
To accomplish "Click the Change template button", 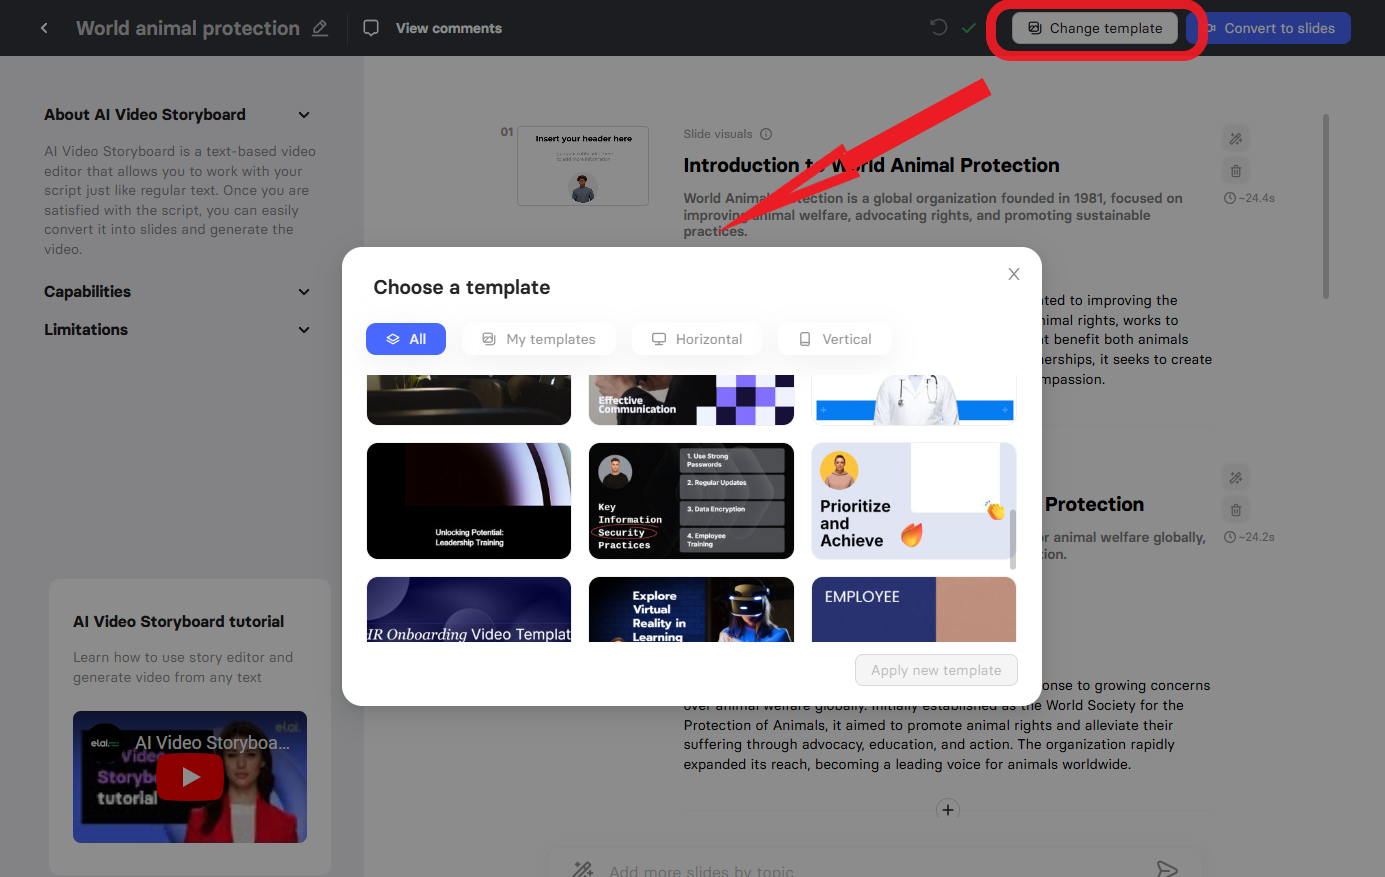I will pos(1095,28).
